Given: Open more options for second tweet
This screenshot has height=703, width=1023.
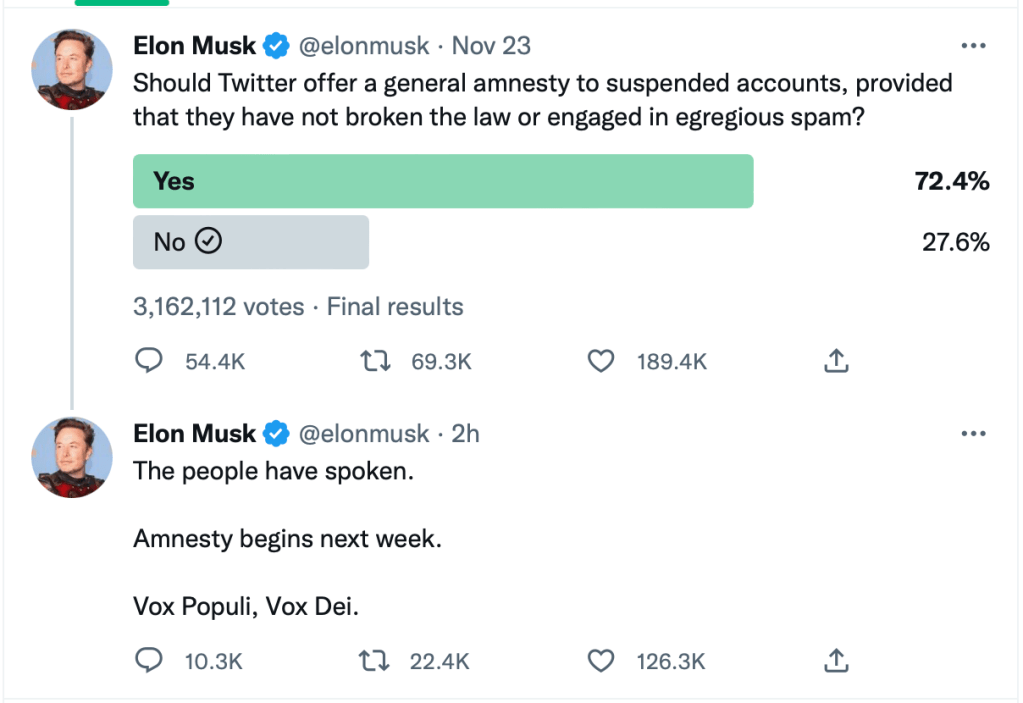Looking at the screenshot, I should tap(973, 434).
